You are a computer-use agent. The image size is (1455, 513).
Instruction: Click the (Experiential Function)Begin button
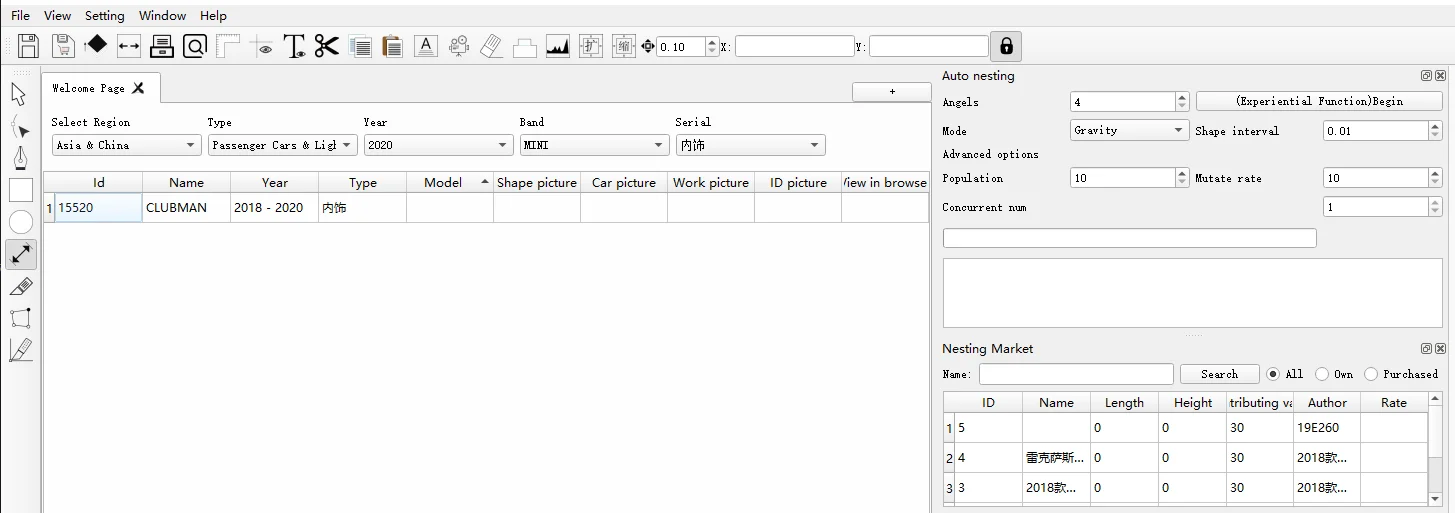click(x=1319, y=101)
